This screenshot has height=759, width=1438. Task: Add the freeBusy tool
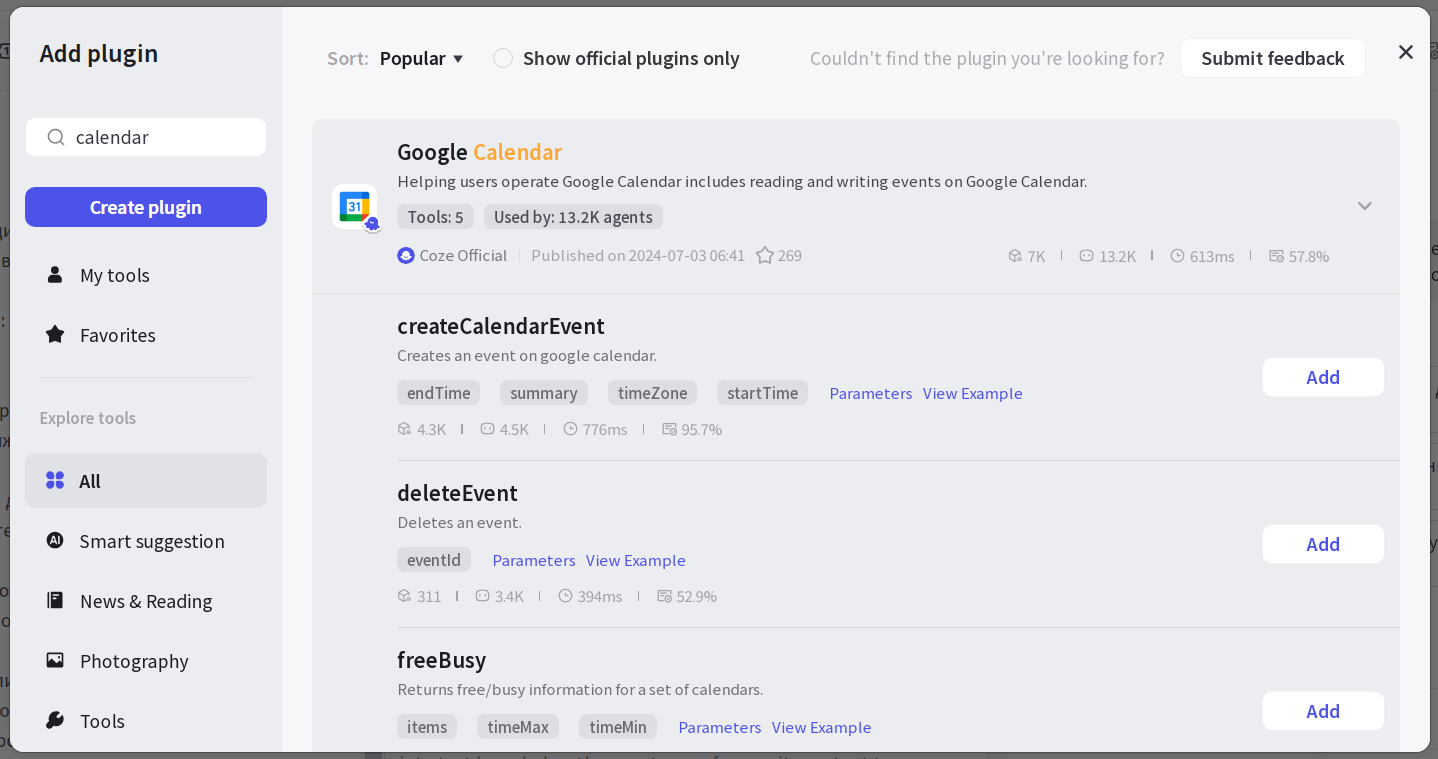pyautogui.click(x=1323, y=711)
